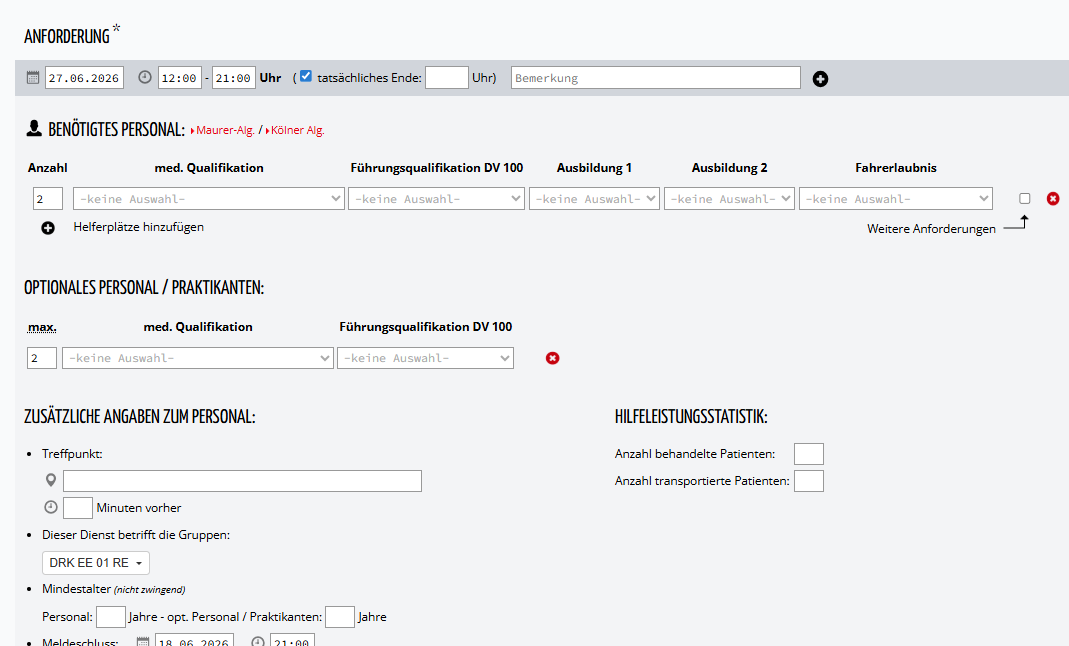This screenshot has height=646, width=1069.
Task: Click the Helferplätze hinzufügen text
Action: 138,227
